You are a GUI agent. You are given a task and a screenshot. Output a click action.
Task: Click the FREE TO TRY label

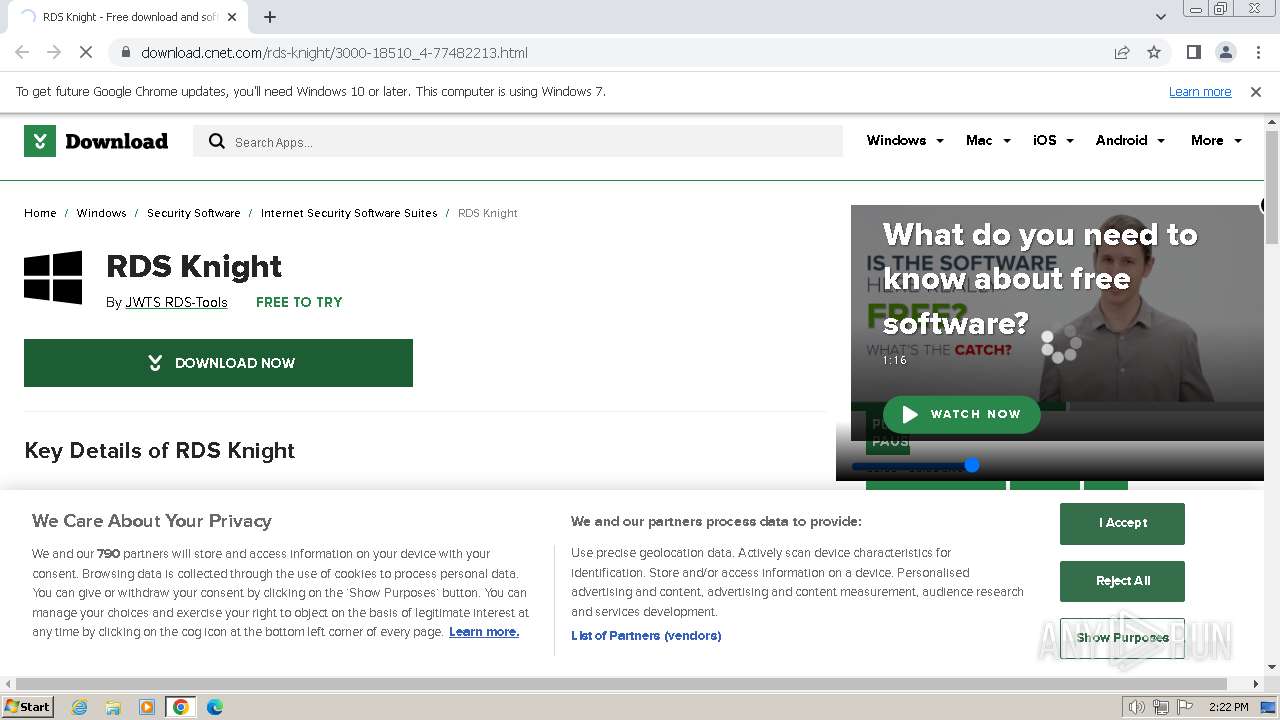pyautogui.click(x=299, y=302)
